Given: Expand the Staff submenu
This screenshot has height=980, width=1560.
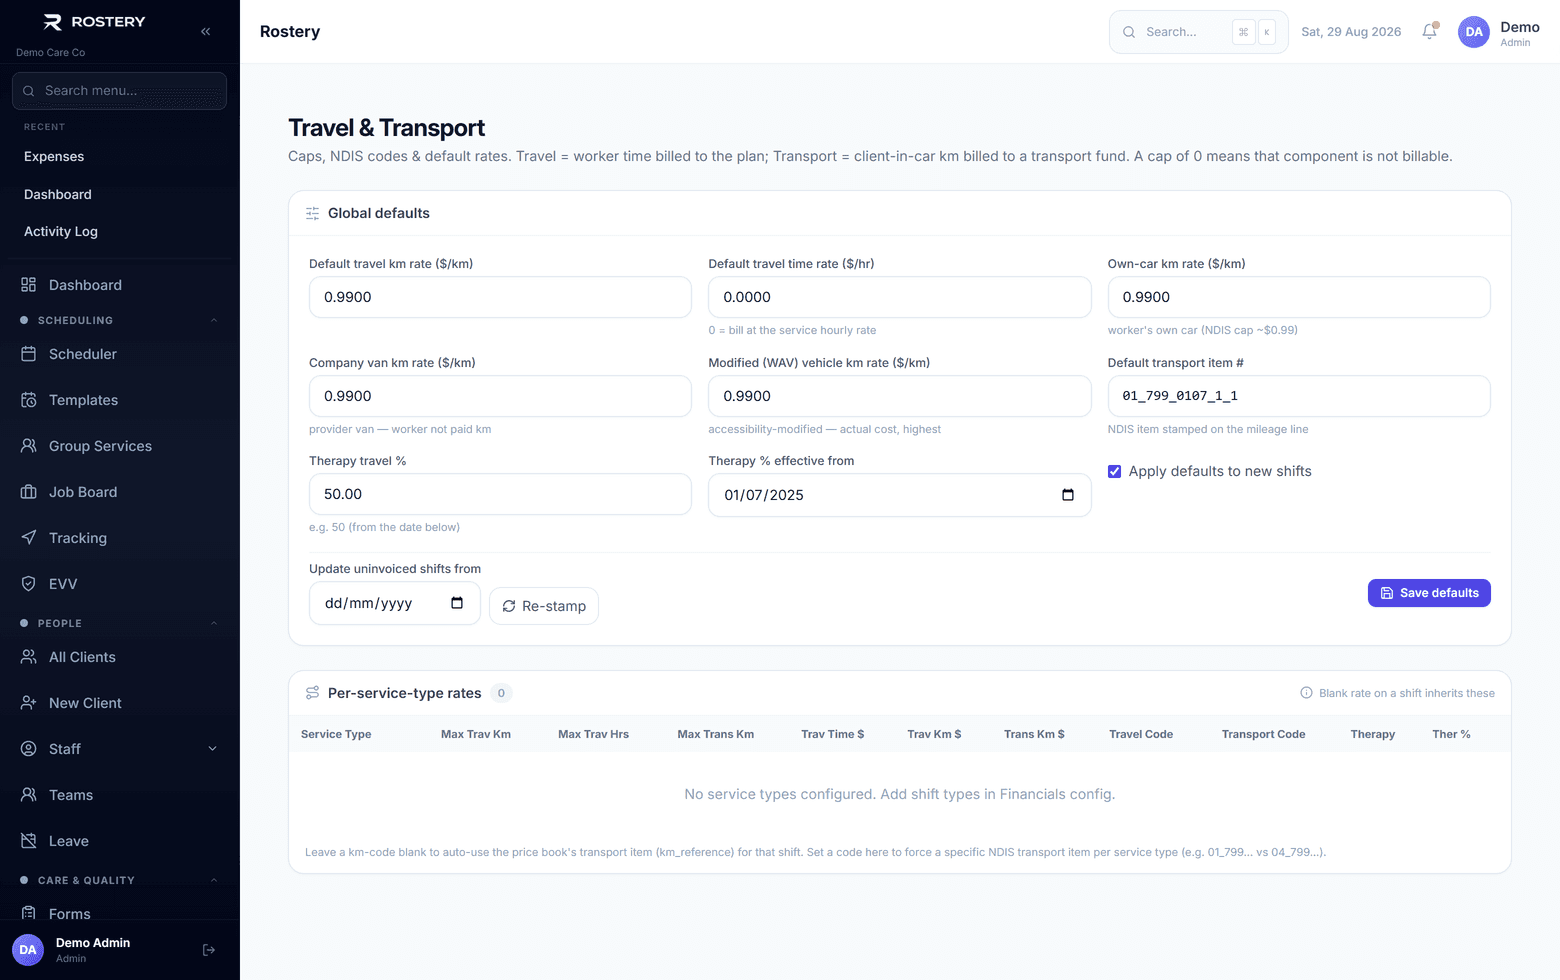Looking at the screenshot, I should pos(212,749).
